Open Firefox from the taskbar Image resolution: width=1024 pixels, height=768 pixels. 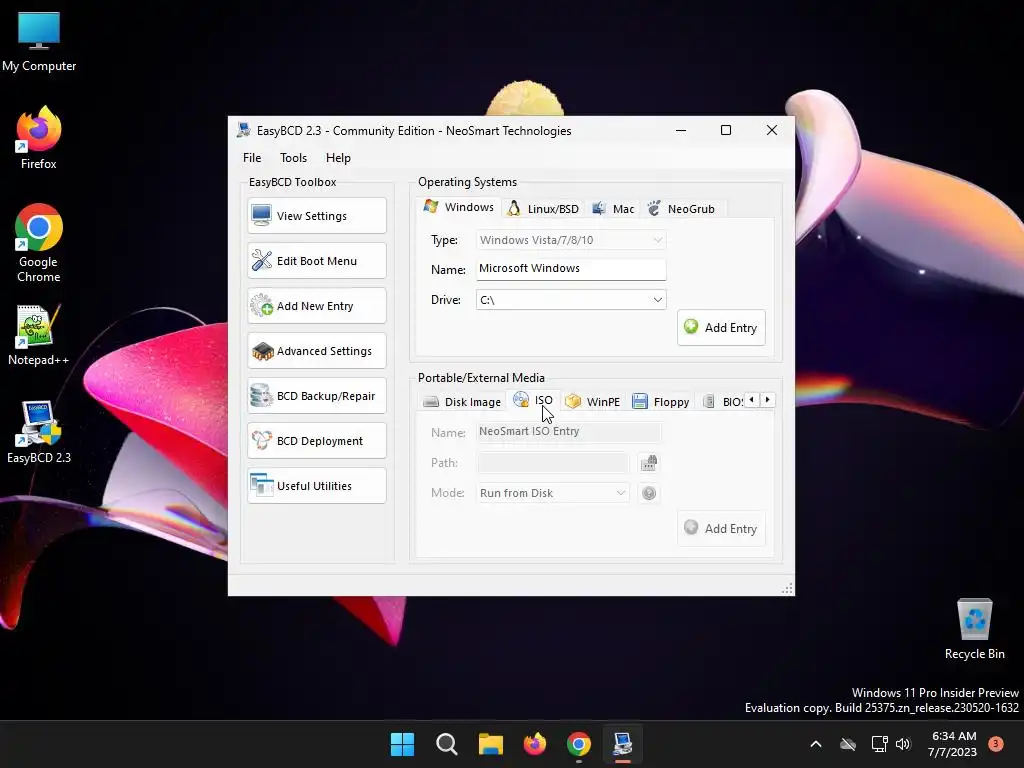coord(535,744)
